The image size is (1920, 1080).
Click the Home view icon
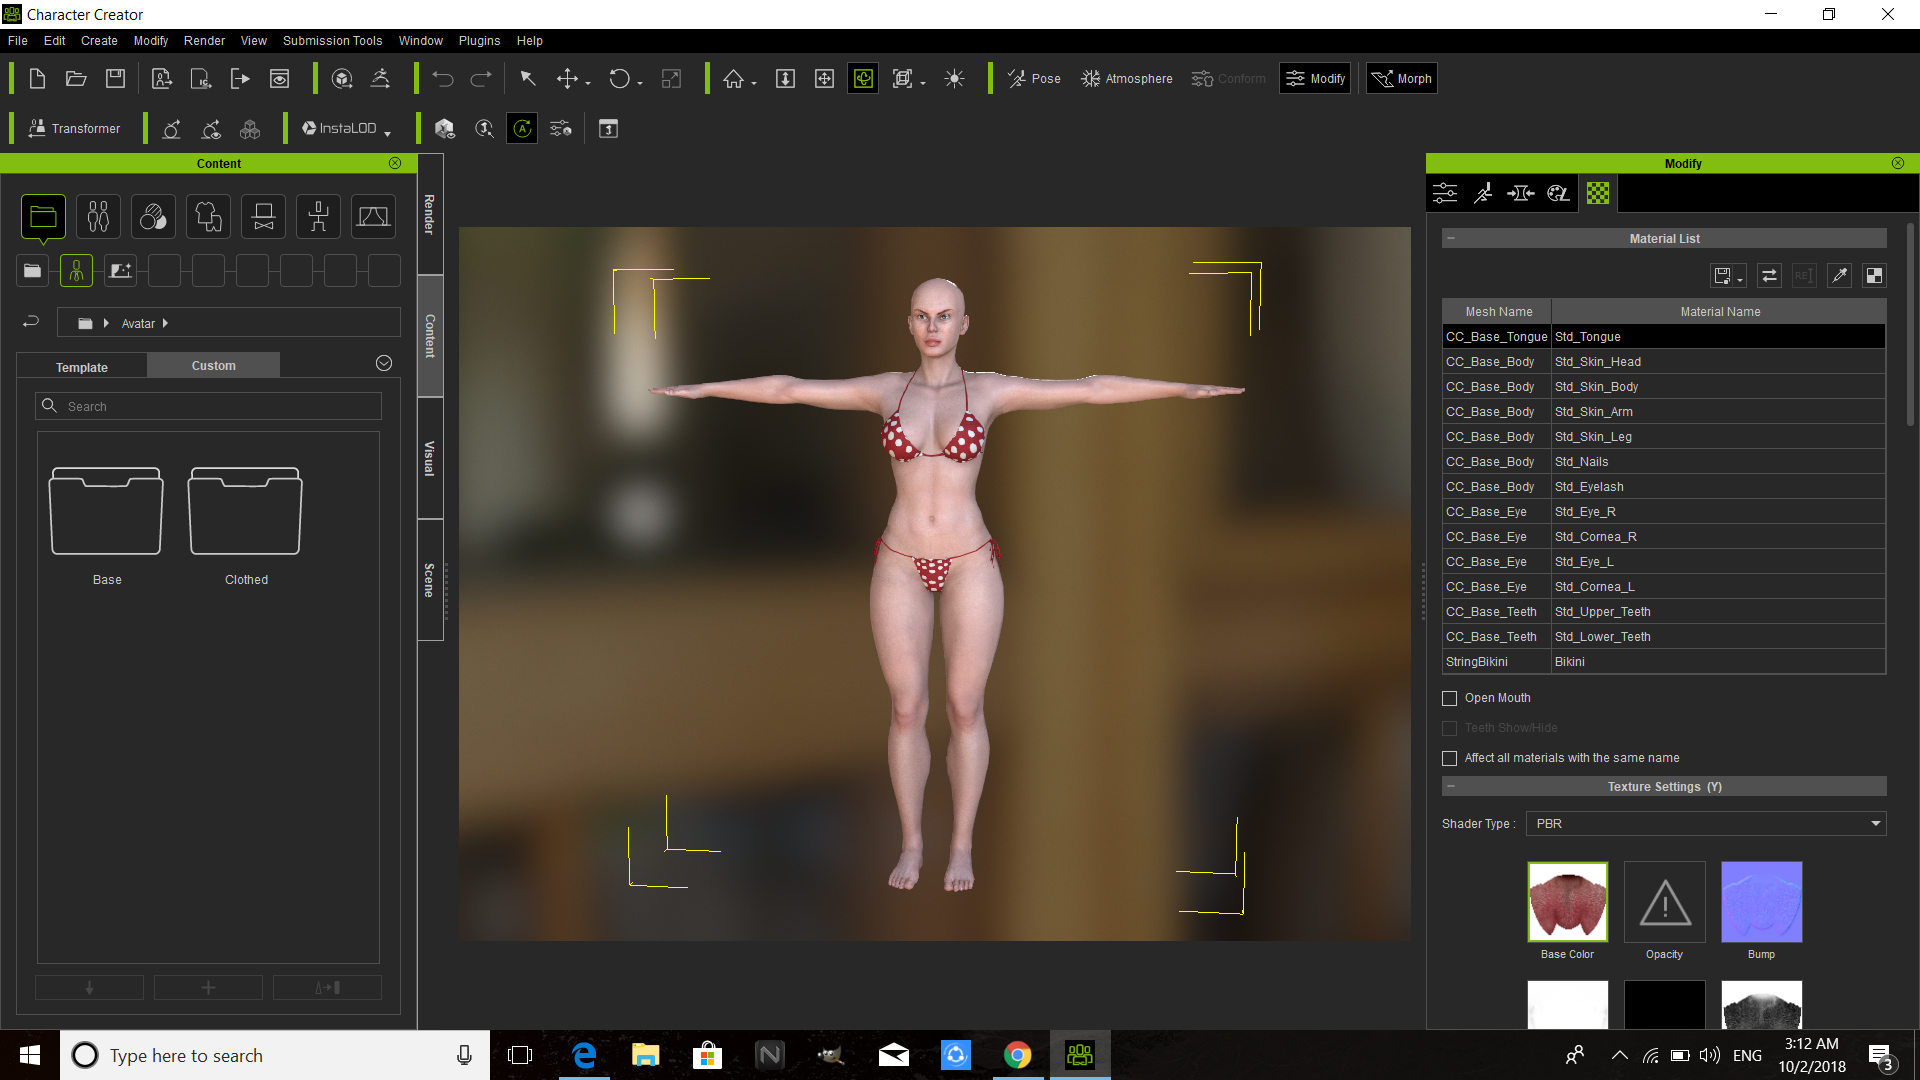click(x=733, y=79)
